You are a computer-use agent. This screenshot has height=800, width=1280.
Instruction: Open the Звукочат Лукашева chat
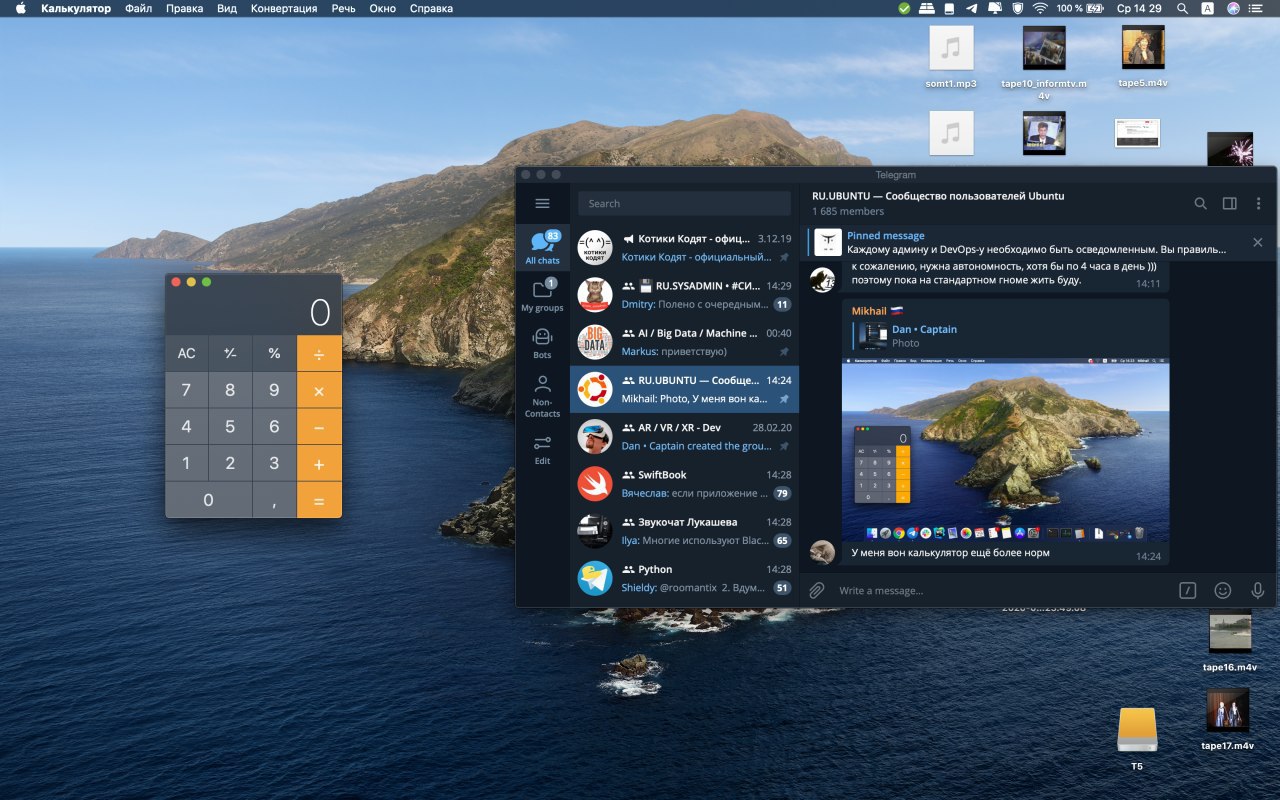pyautogui.click(x=685, y=531)
